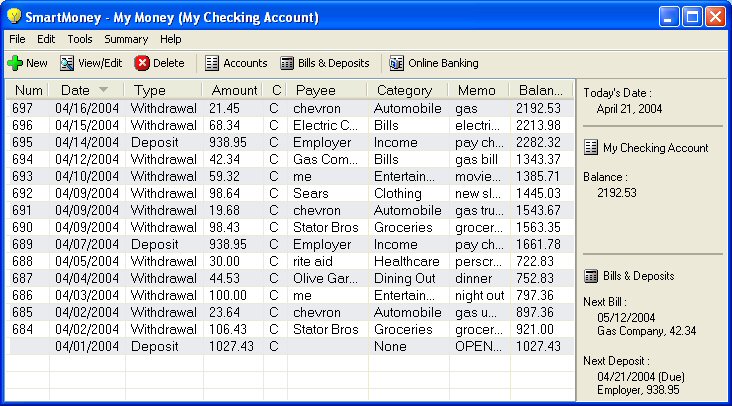This screenshot has height=406, width=732.
Task: Minimize the SmartMoney window
Action: [x=669, y=17]
